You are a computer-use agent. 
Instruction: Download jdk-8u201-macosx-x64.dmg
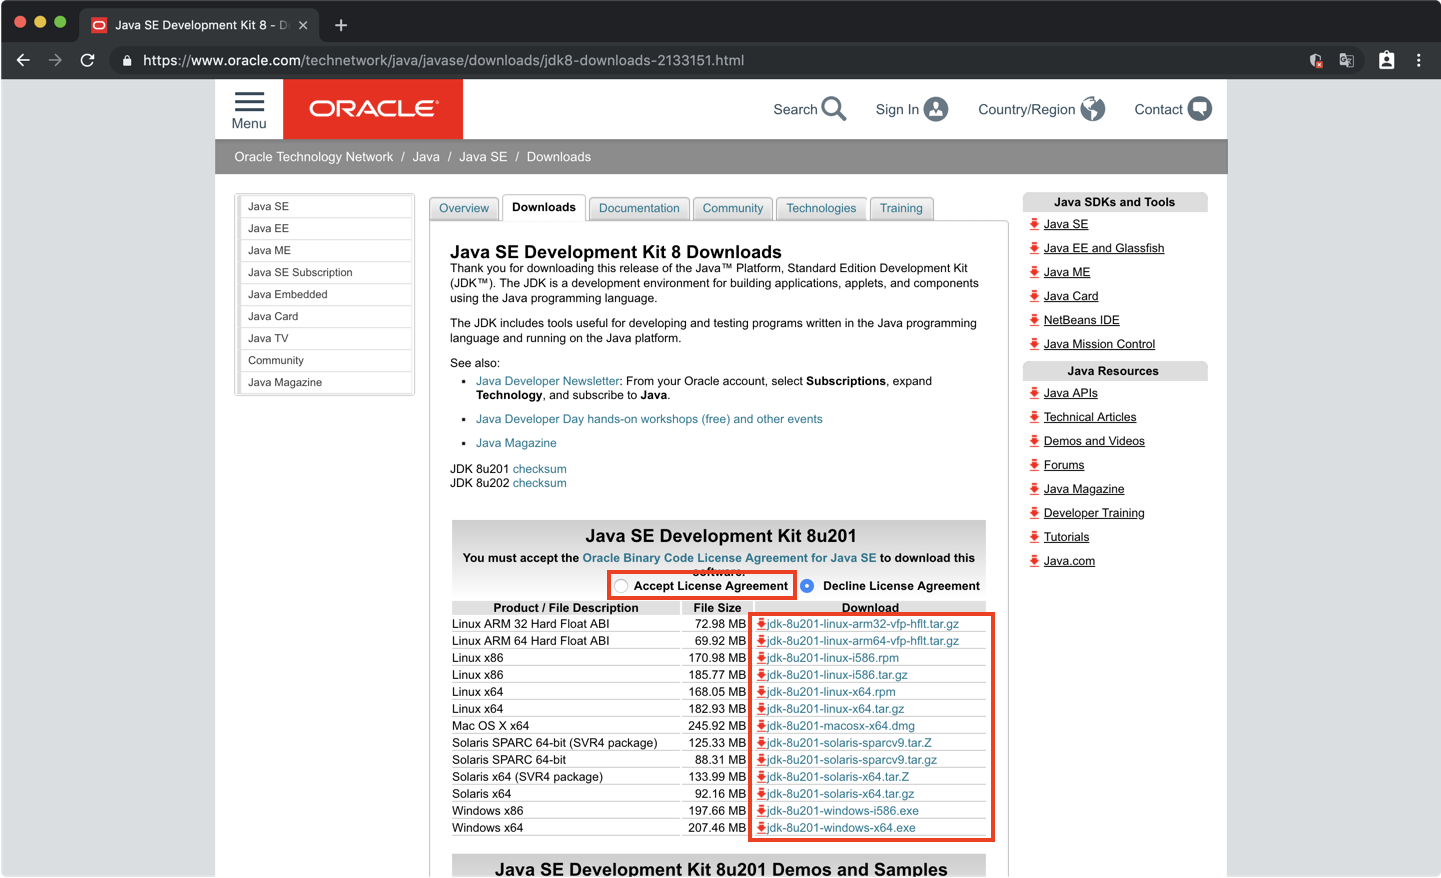(x=840, y=726)
